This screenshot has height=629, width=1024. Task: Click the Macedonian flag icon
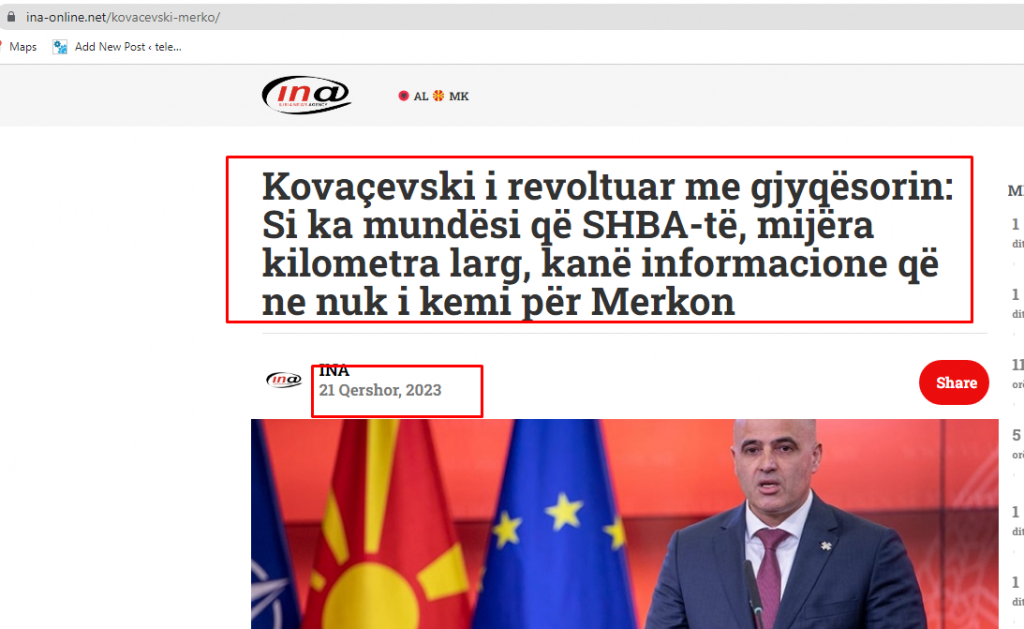click(x=438, y=96)
